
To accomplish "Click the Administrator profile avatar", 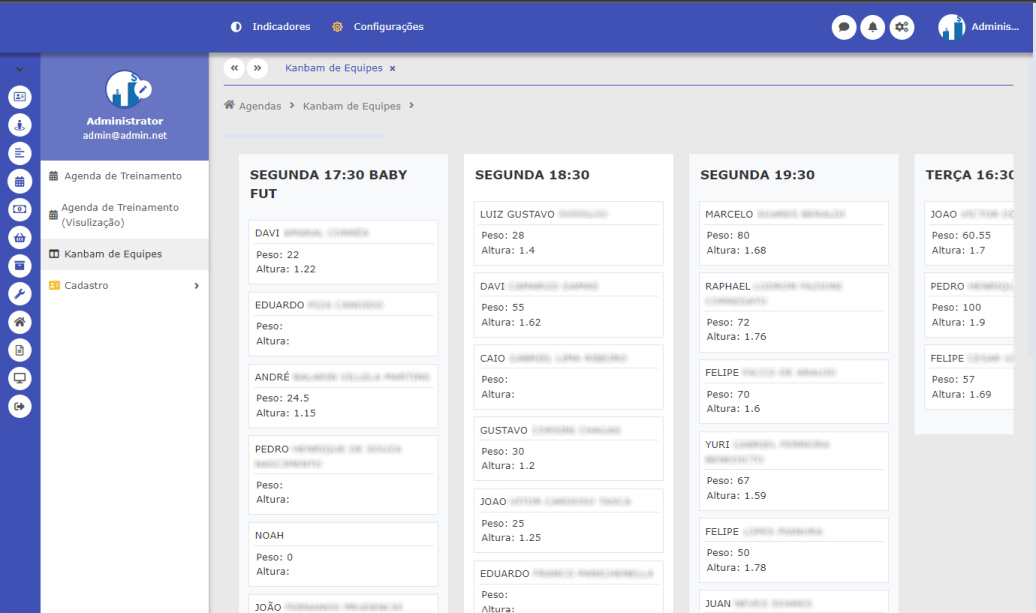I will coord(951,26).
